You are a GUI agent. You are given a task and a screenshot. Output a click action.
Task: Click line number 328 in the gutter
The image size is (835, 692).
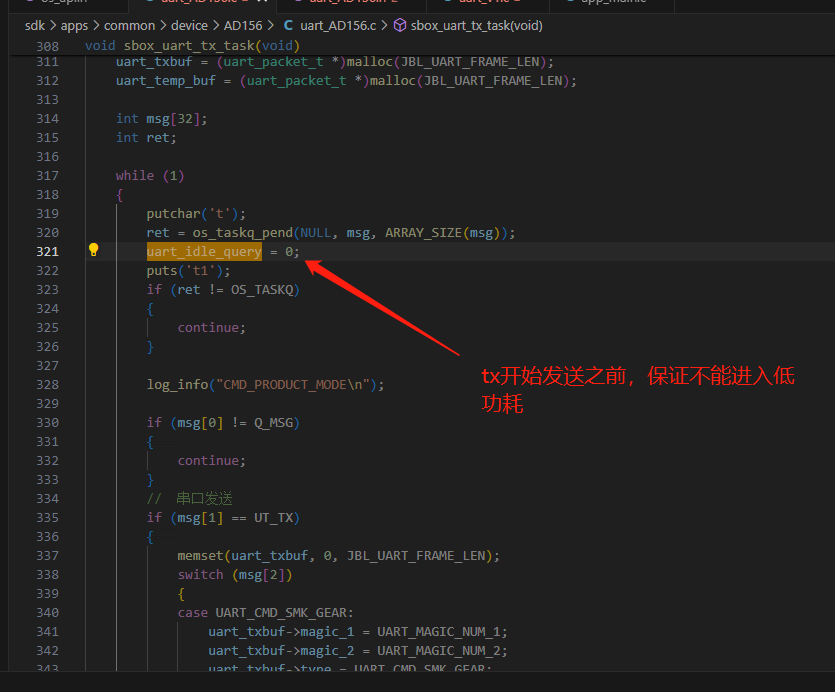pos(47,385)
